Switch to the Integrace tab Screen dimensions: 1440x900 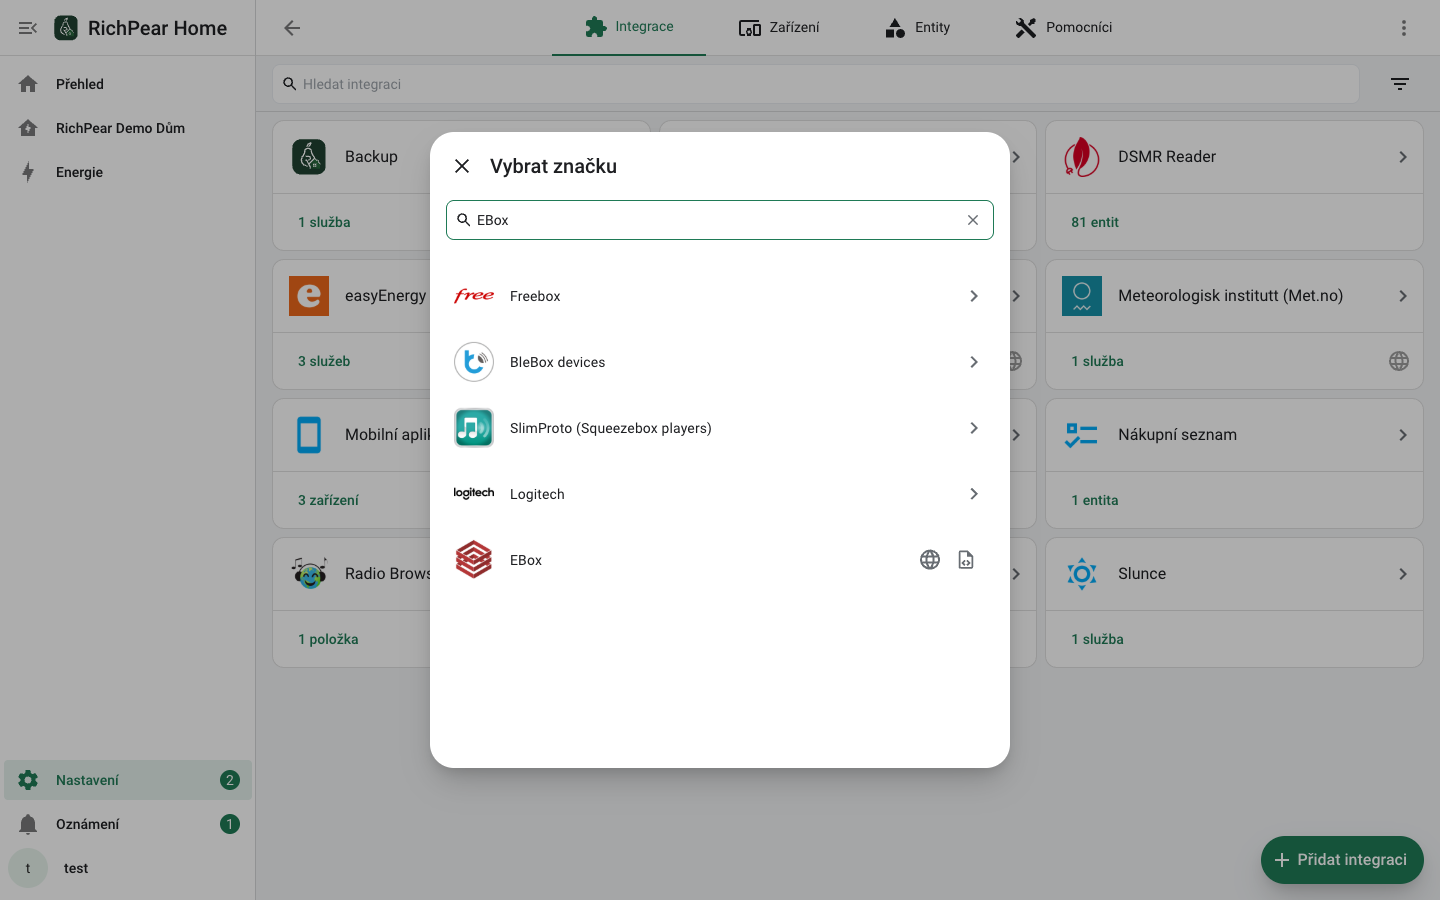[x=629, y=27]
